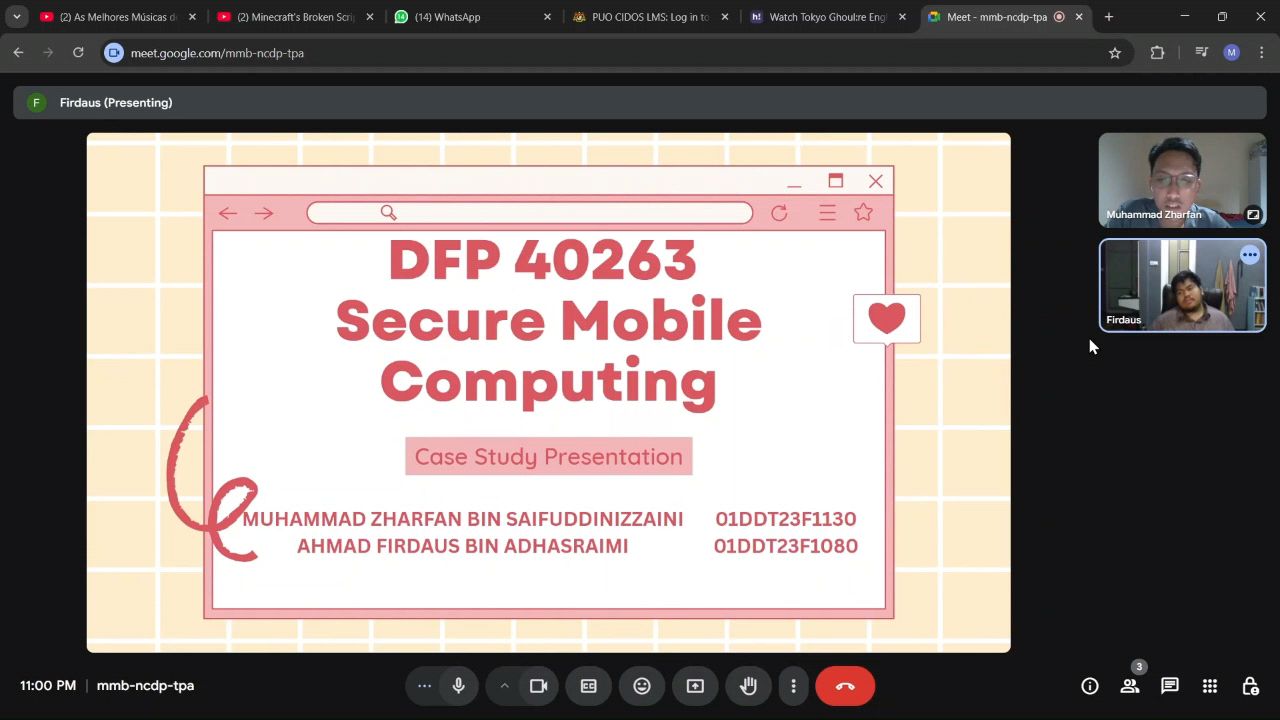Open host controls lock icon

(1250, 686)
